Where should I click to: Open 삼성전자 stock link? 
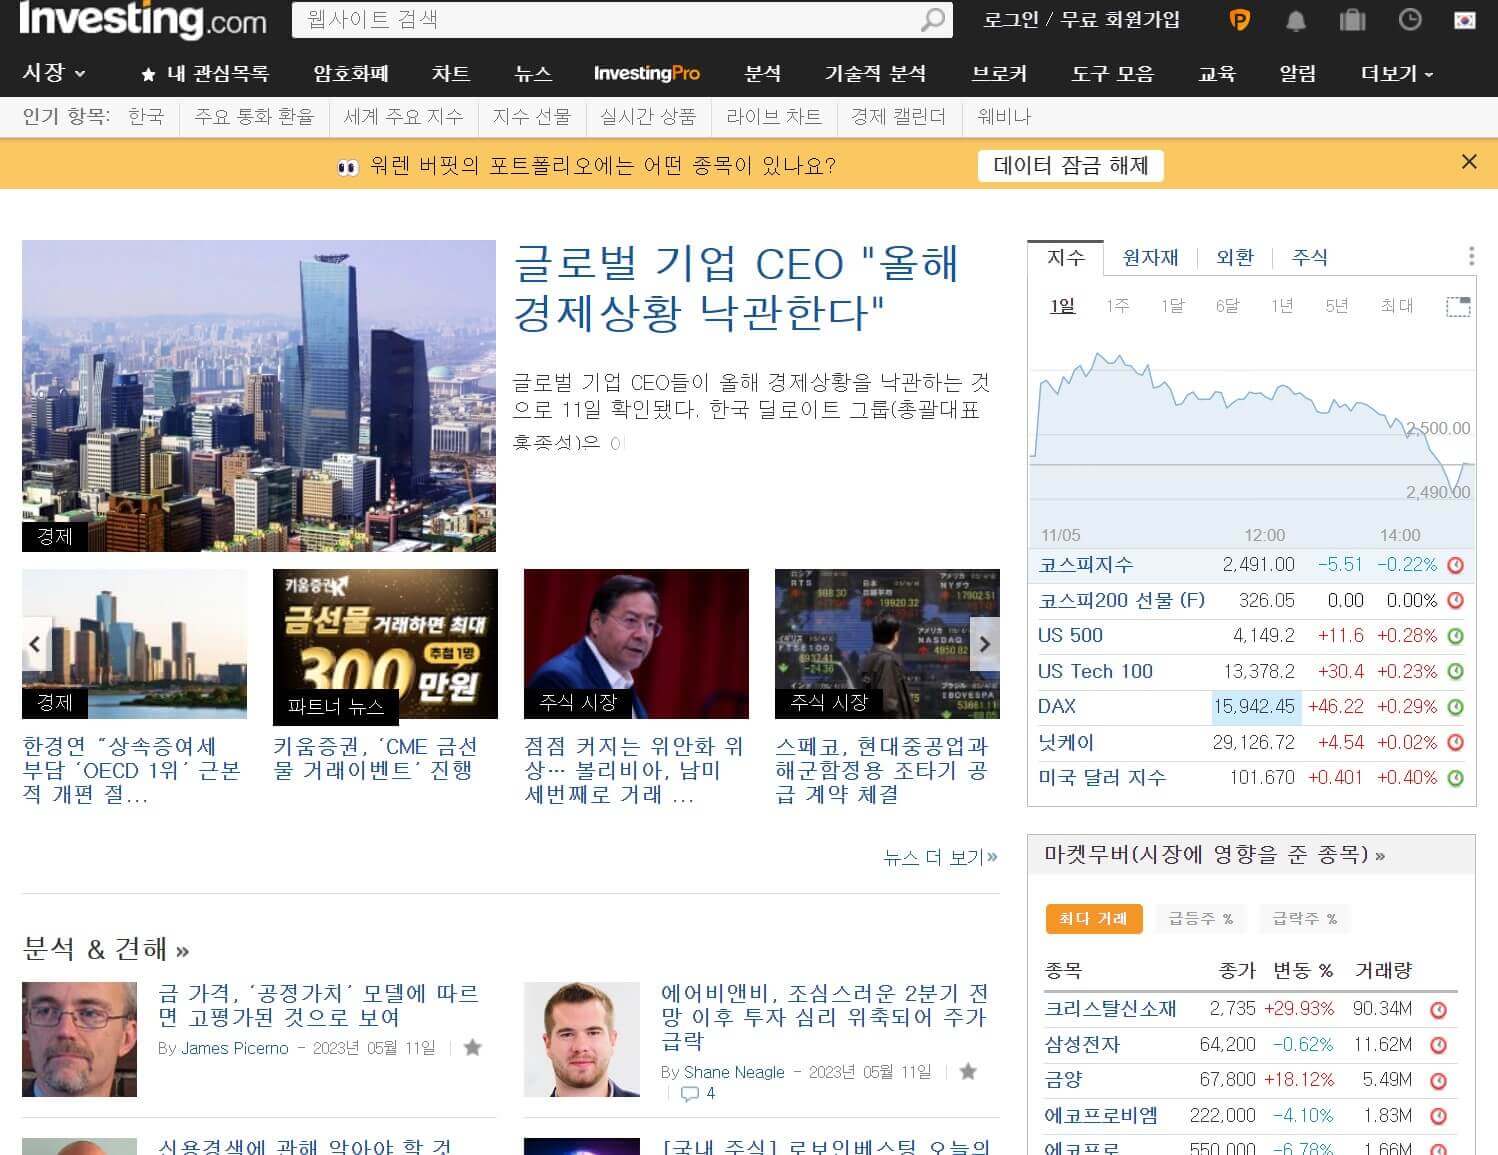click(1082, 1045)
